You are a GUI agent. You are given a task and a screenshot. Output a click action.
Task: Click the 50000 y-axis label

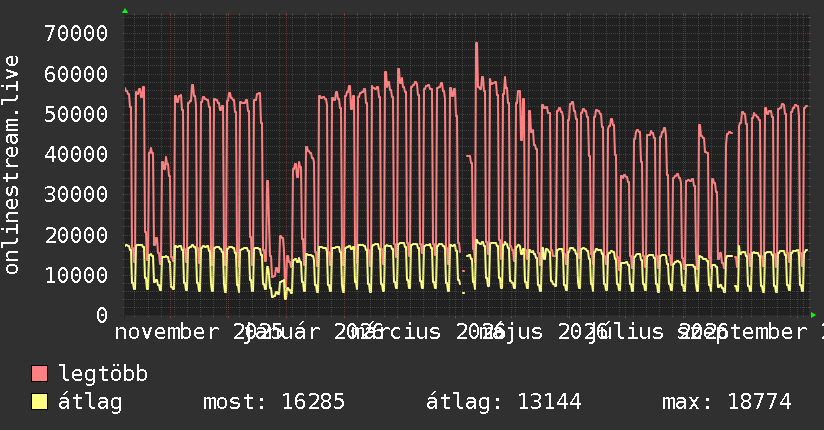pos(76,114)
